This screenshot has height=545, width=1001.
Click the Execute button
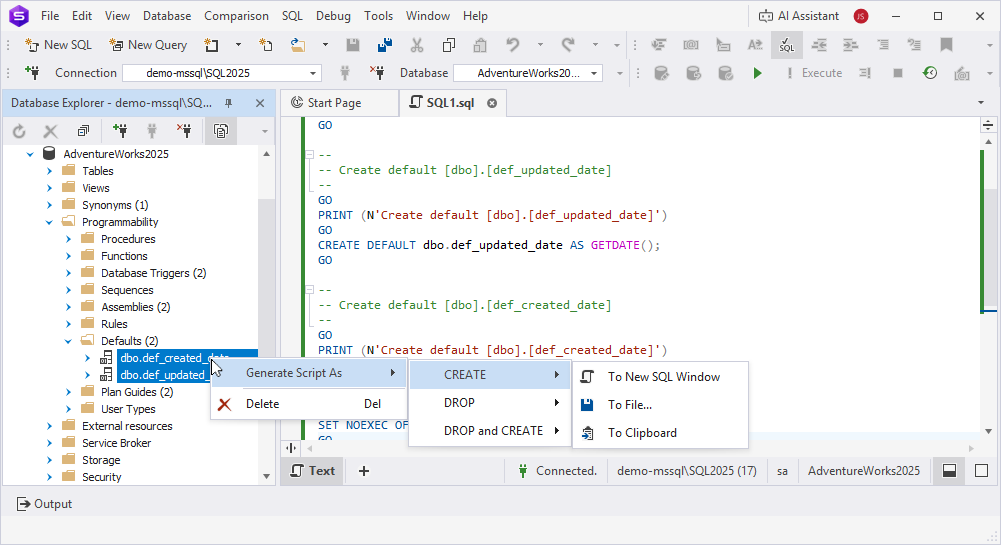point(814,73)
